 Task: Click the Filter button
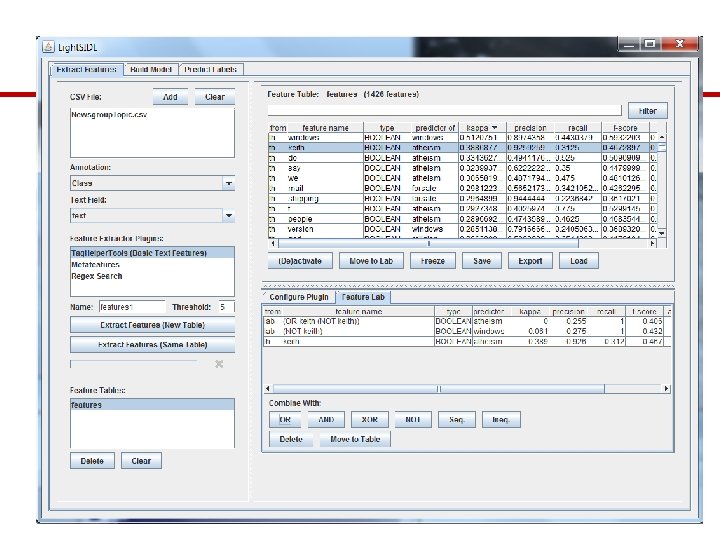coord(647,111)
